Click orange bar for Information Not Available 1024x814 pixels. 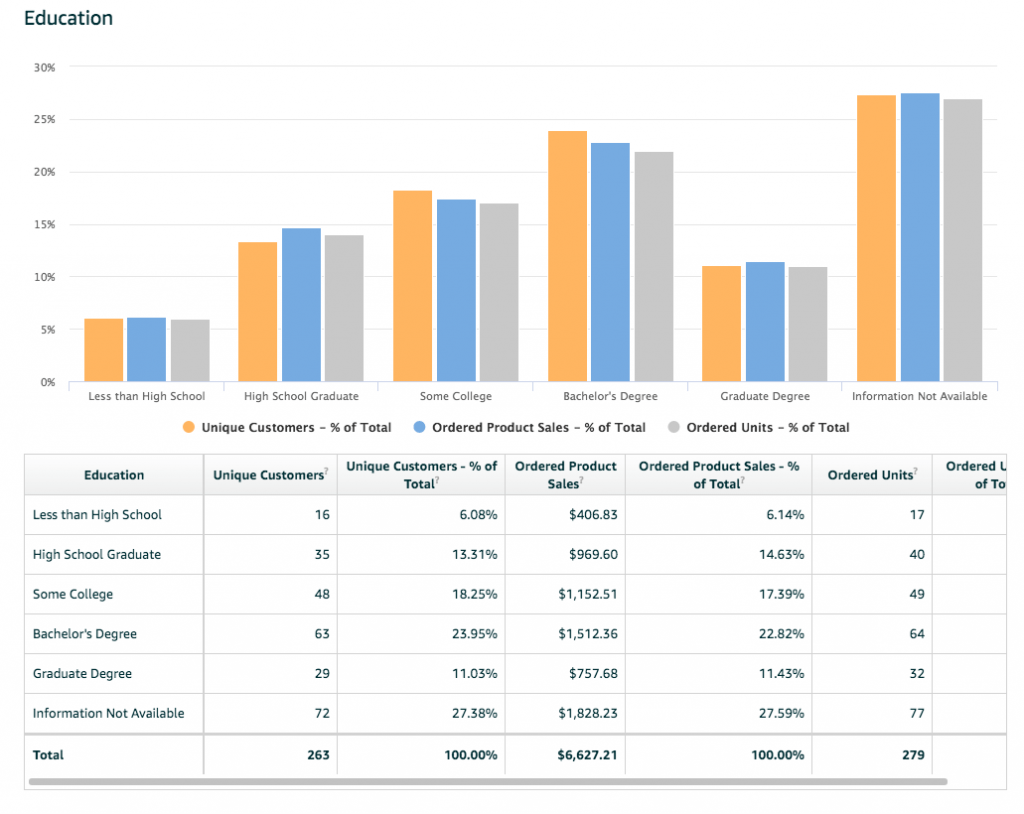(x=876, y=238)
